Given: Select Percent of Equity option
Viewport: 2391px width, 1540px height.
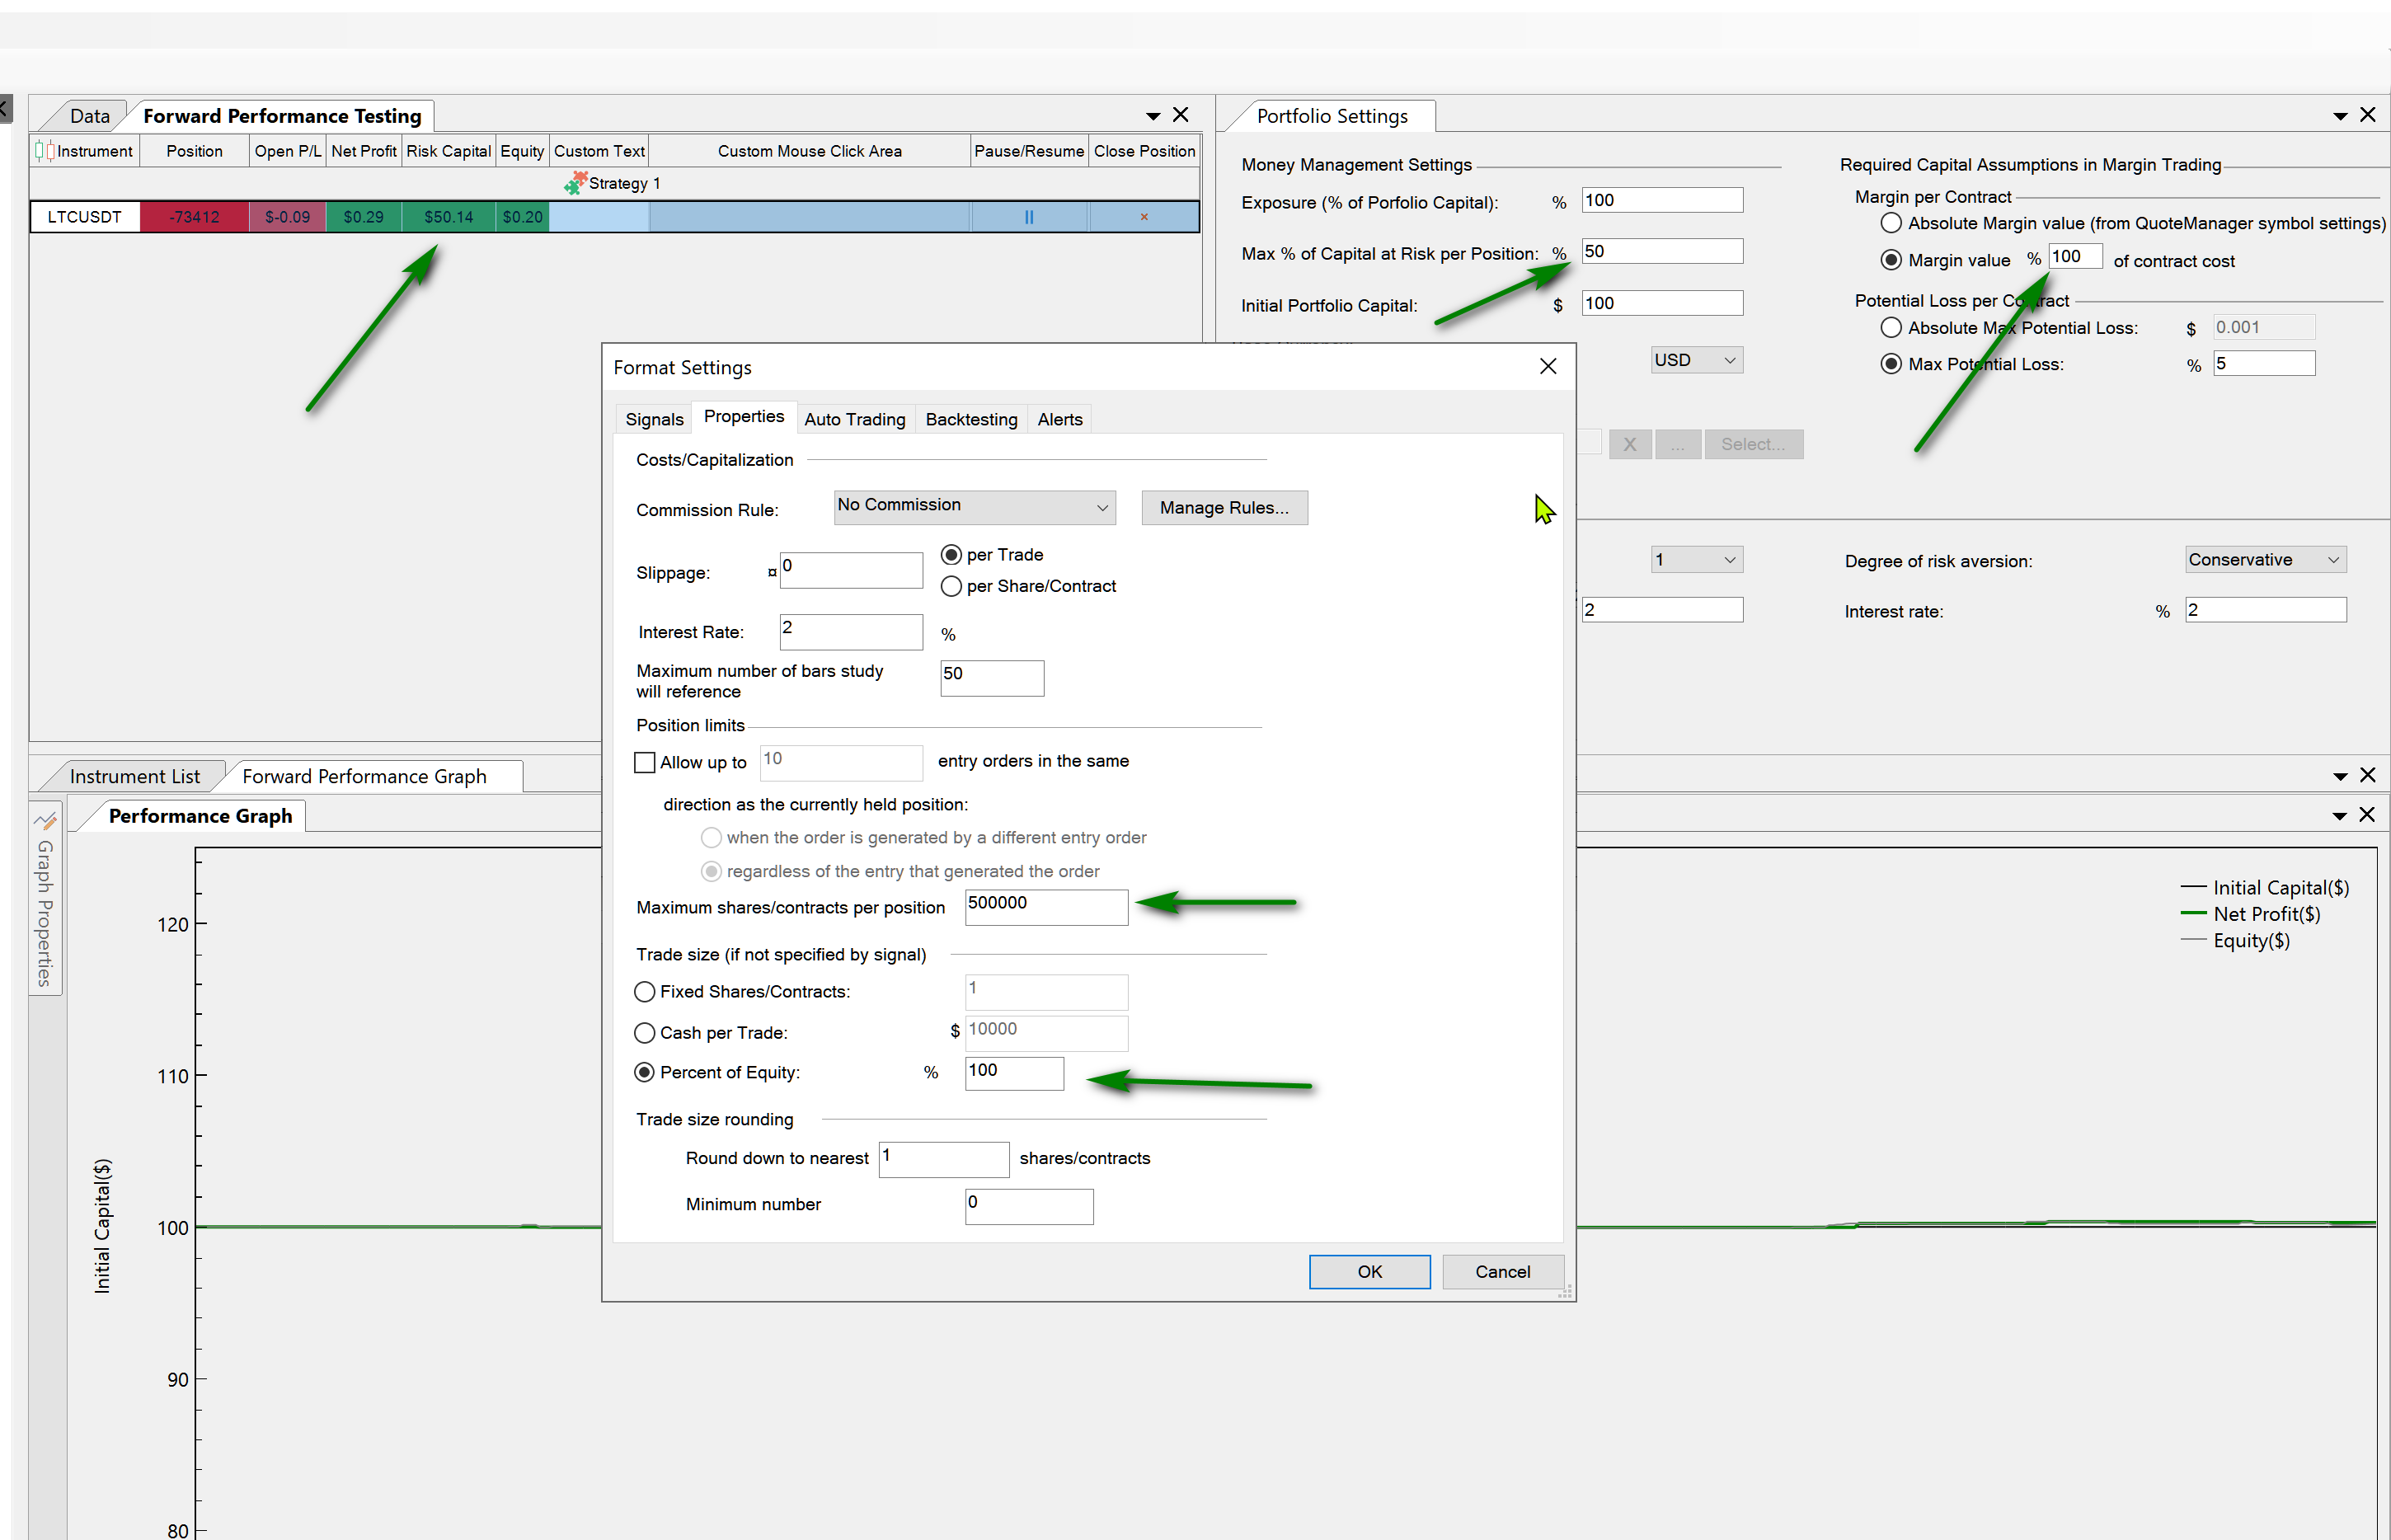Looking at the screenshot, I should click(645, 1073).
